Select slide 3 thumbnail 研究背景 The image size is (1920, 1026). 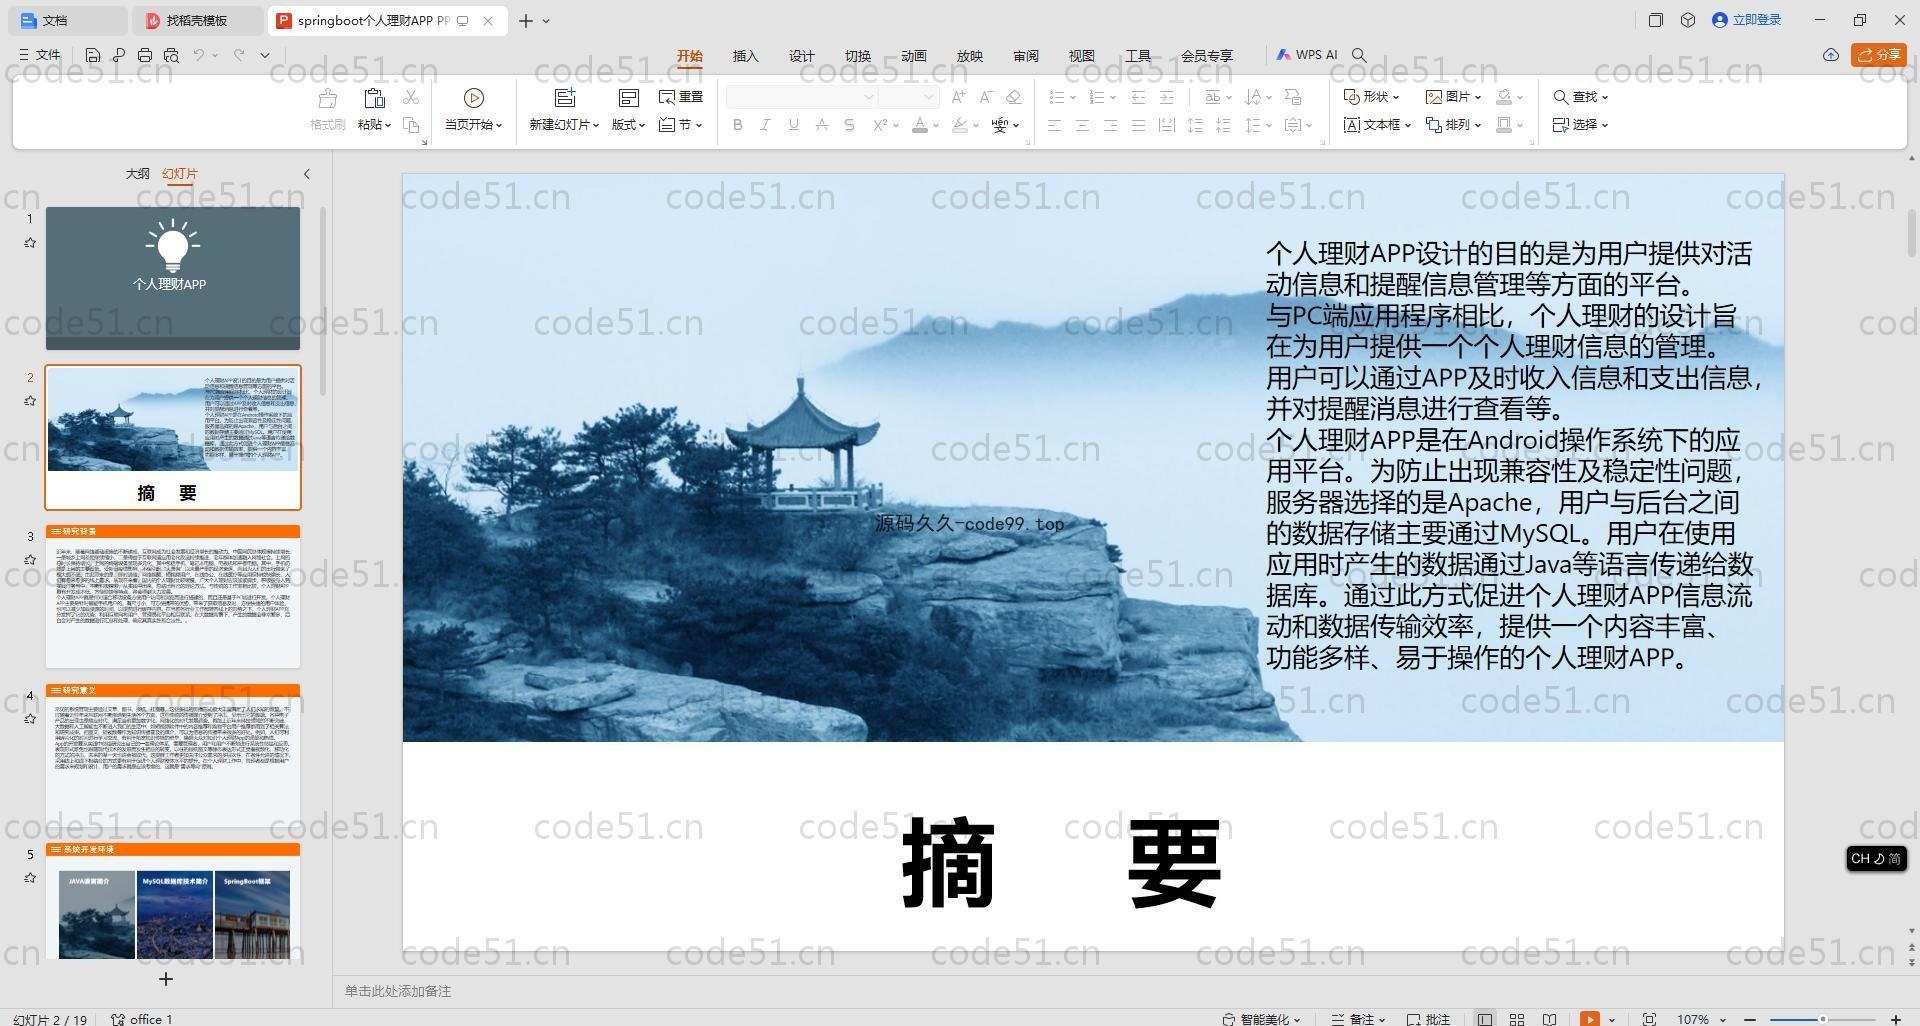tap(173, 596)
